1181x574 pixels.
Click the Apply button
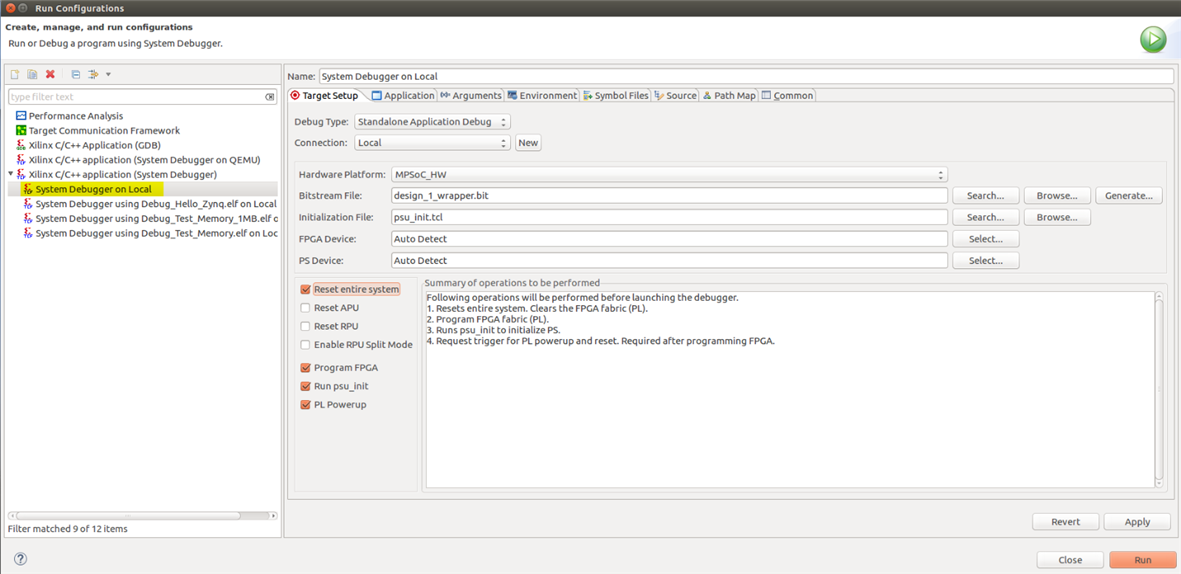[x=1137, y=522]
